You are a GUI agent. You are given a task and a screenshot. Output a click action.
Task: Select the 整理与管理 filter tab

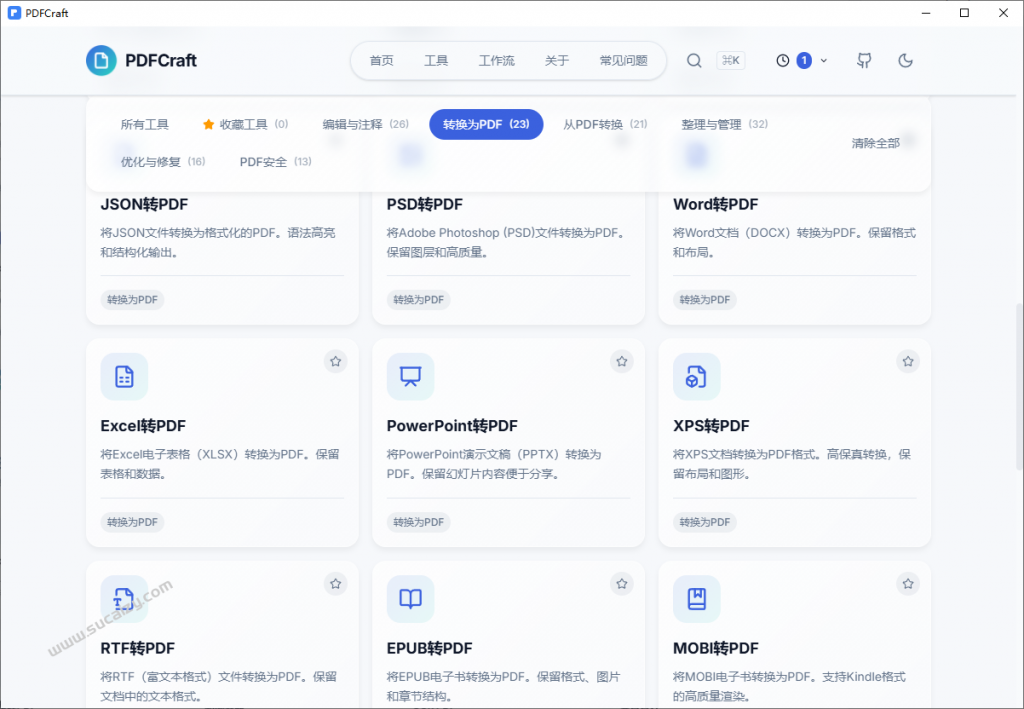click(724, 124)
